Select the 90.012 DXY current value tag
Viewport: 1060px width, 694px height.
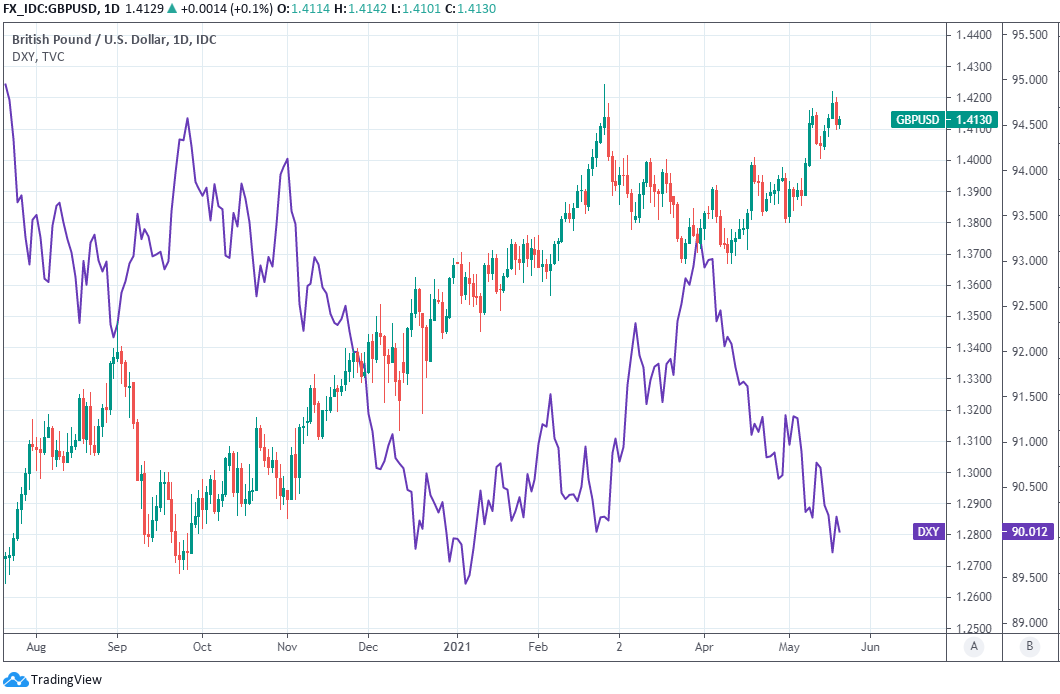pyautogui.click(x=1031, y=532)
